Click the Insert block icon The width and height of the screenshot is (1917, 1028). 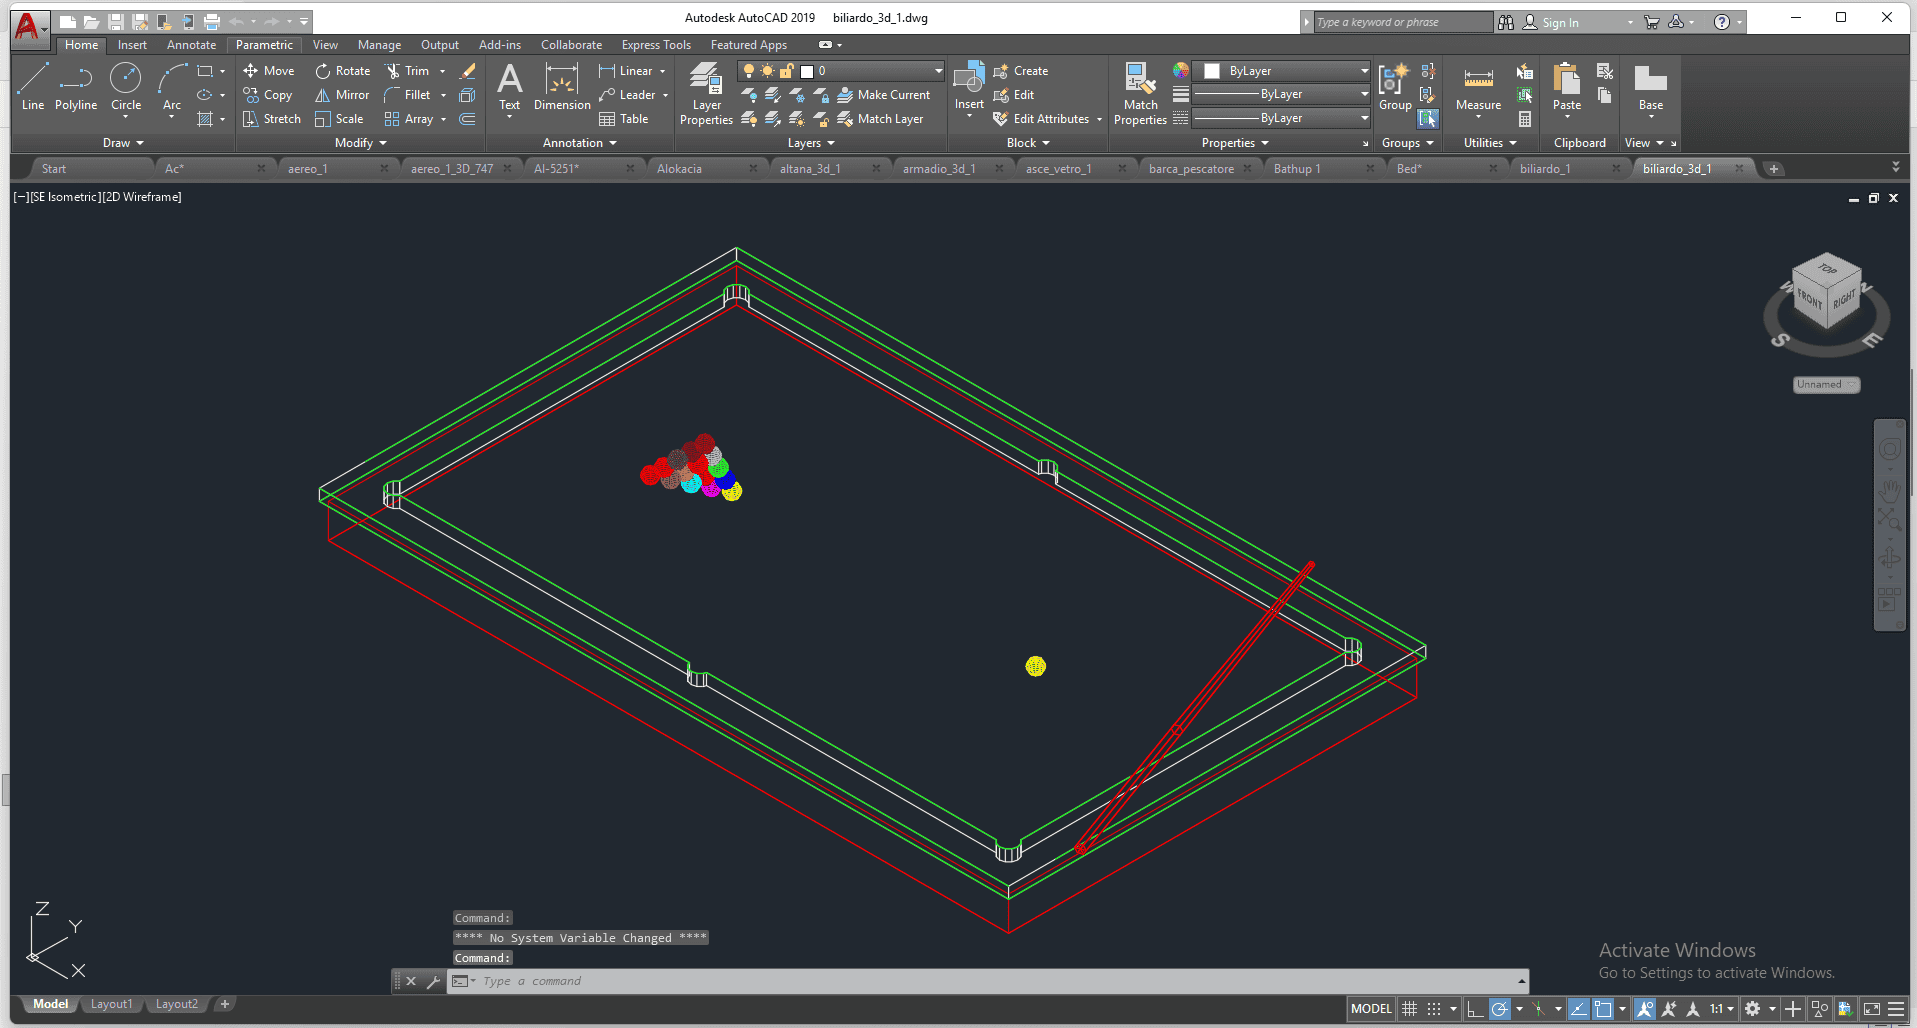[968, 86]
